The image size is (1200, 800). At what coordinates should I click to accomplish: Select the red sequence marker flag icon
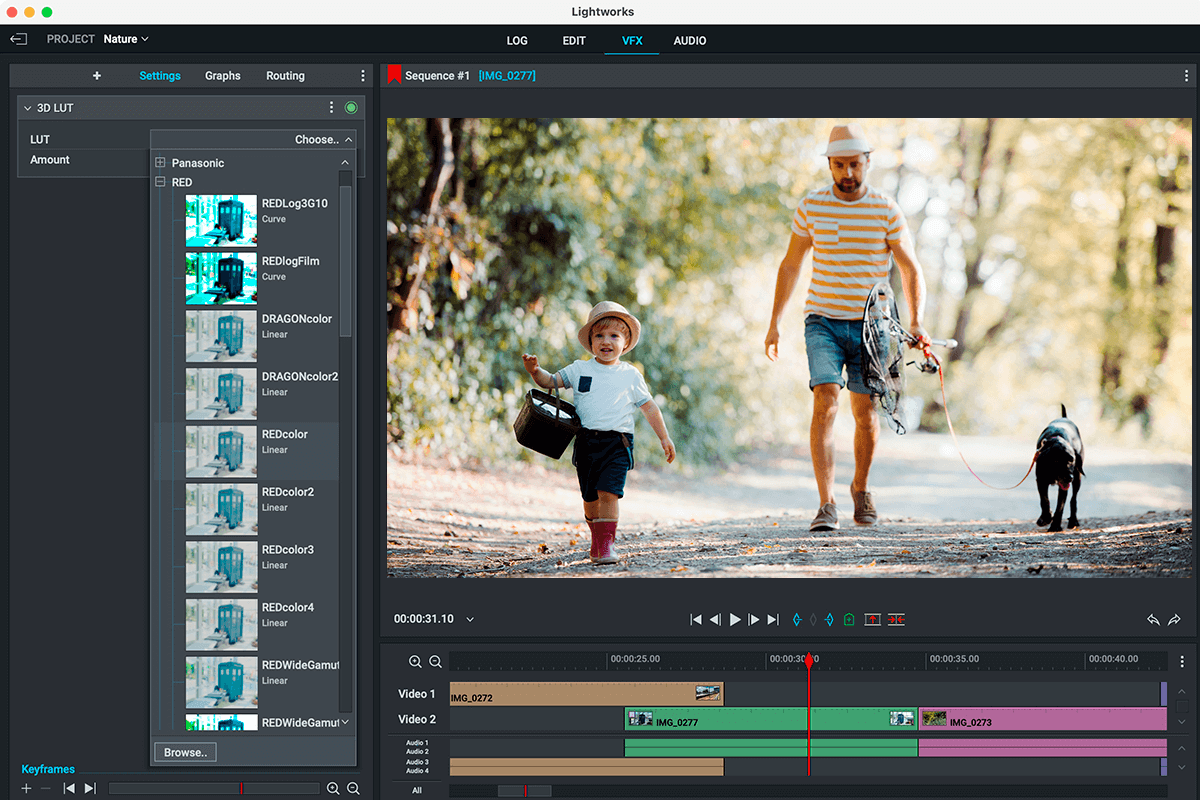pos(394,73)
